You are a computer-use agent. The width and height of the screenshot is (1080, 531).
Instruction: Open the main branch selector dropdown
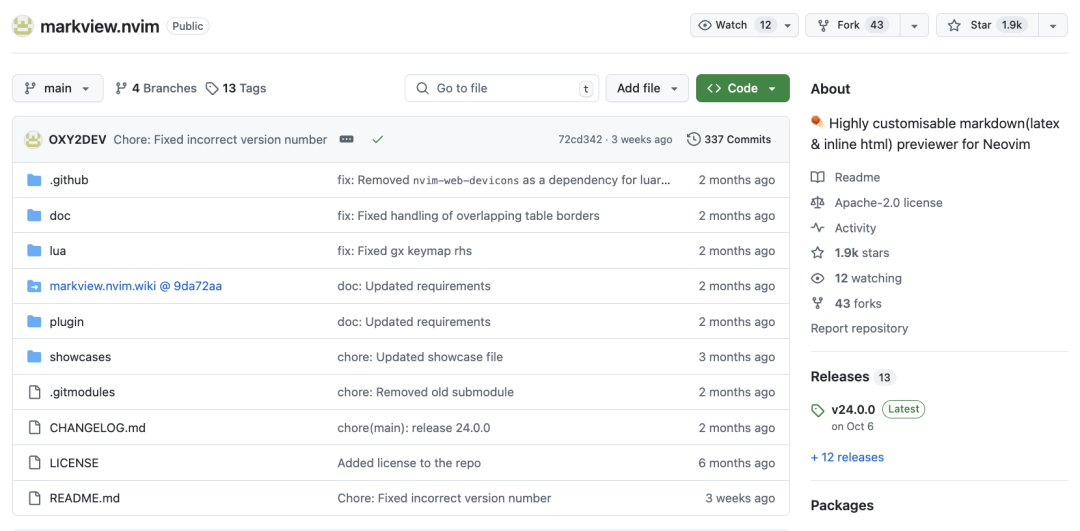[x=58, y=88]
